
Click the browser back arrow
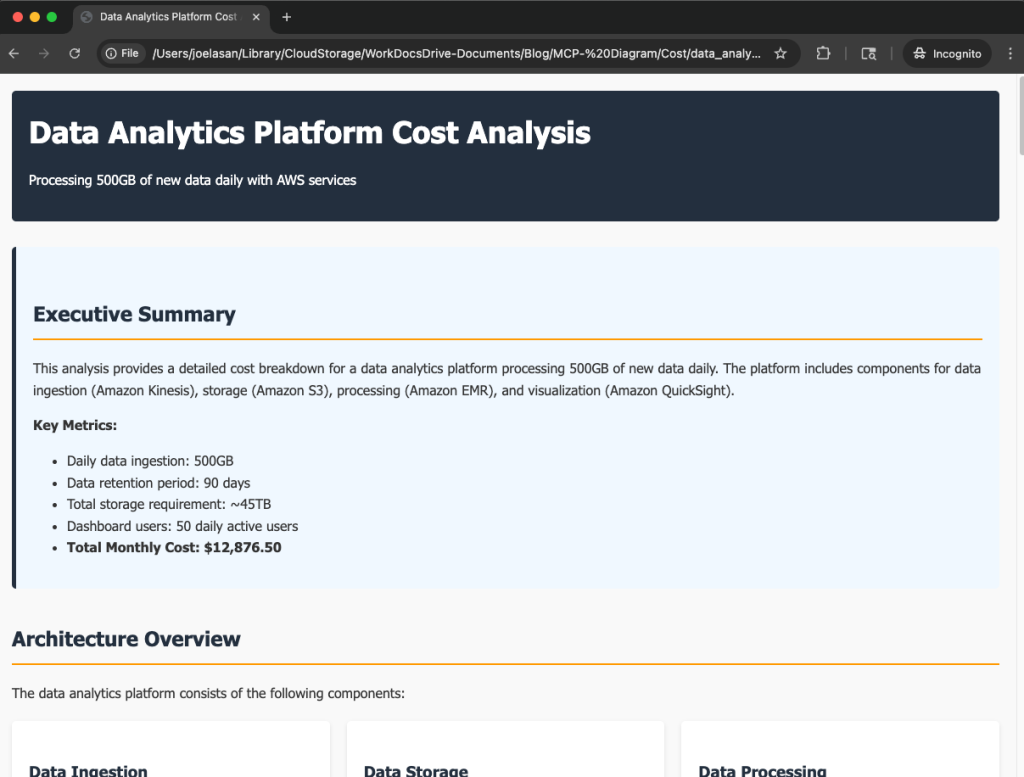tap(14, 53)
